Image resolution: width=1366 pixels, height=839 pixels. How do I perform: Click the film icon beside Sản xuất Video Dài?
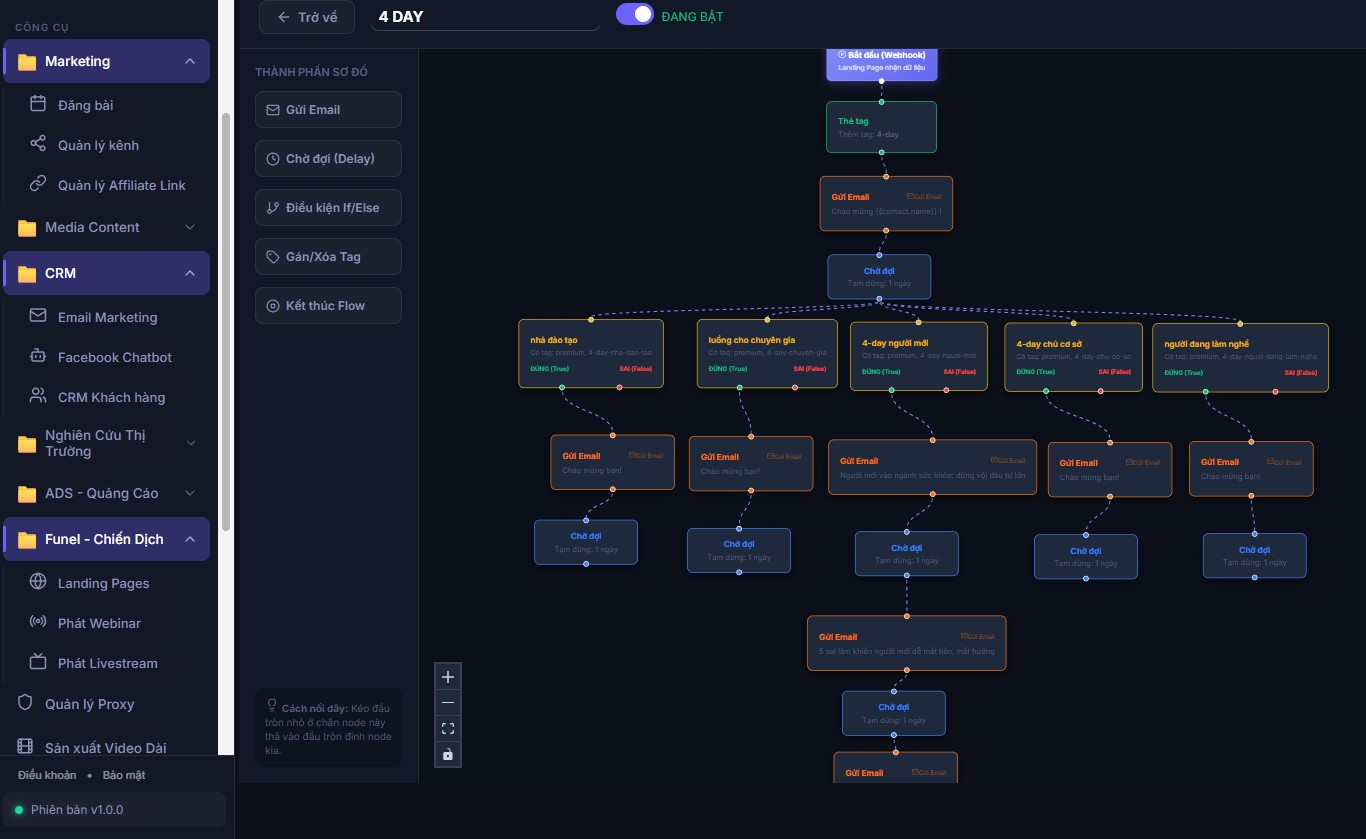pyautogui.click(x=26, y=747)
